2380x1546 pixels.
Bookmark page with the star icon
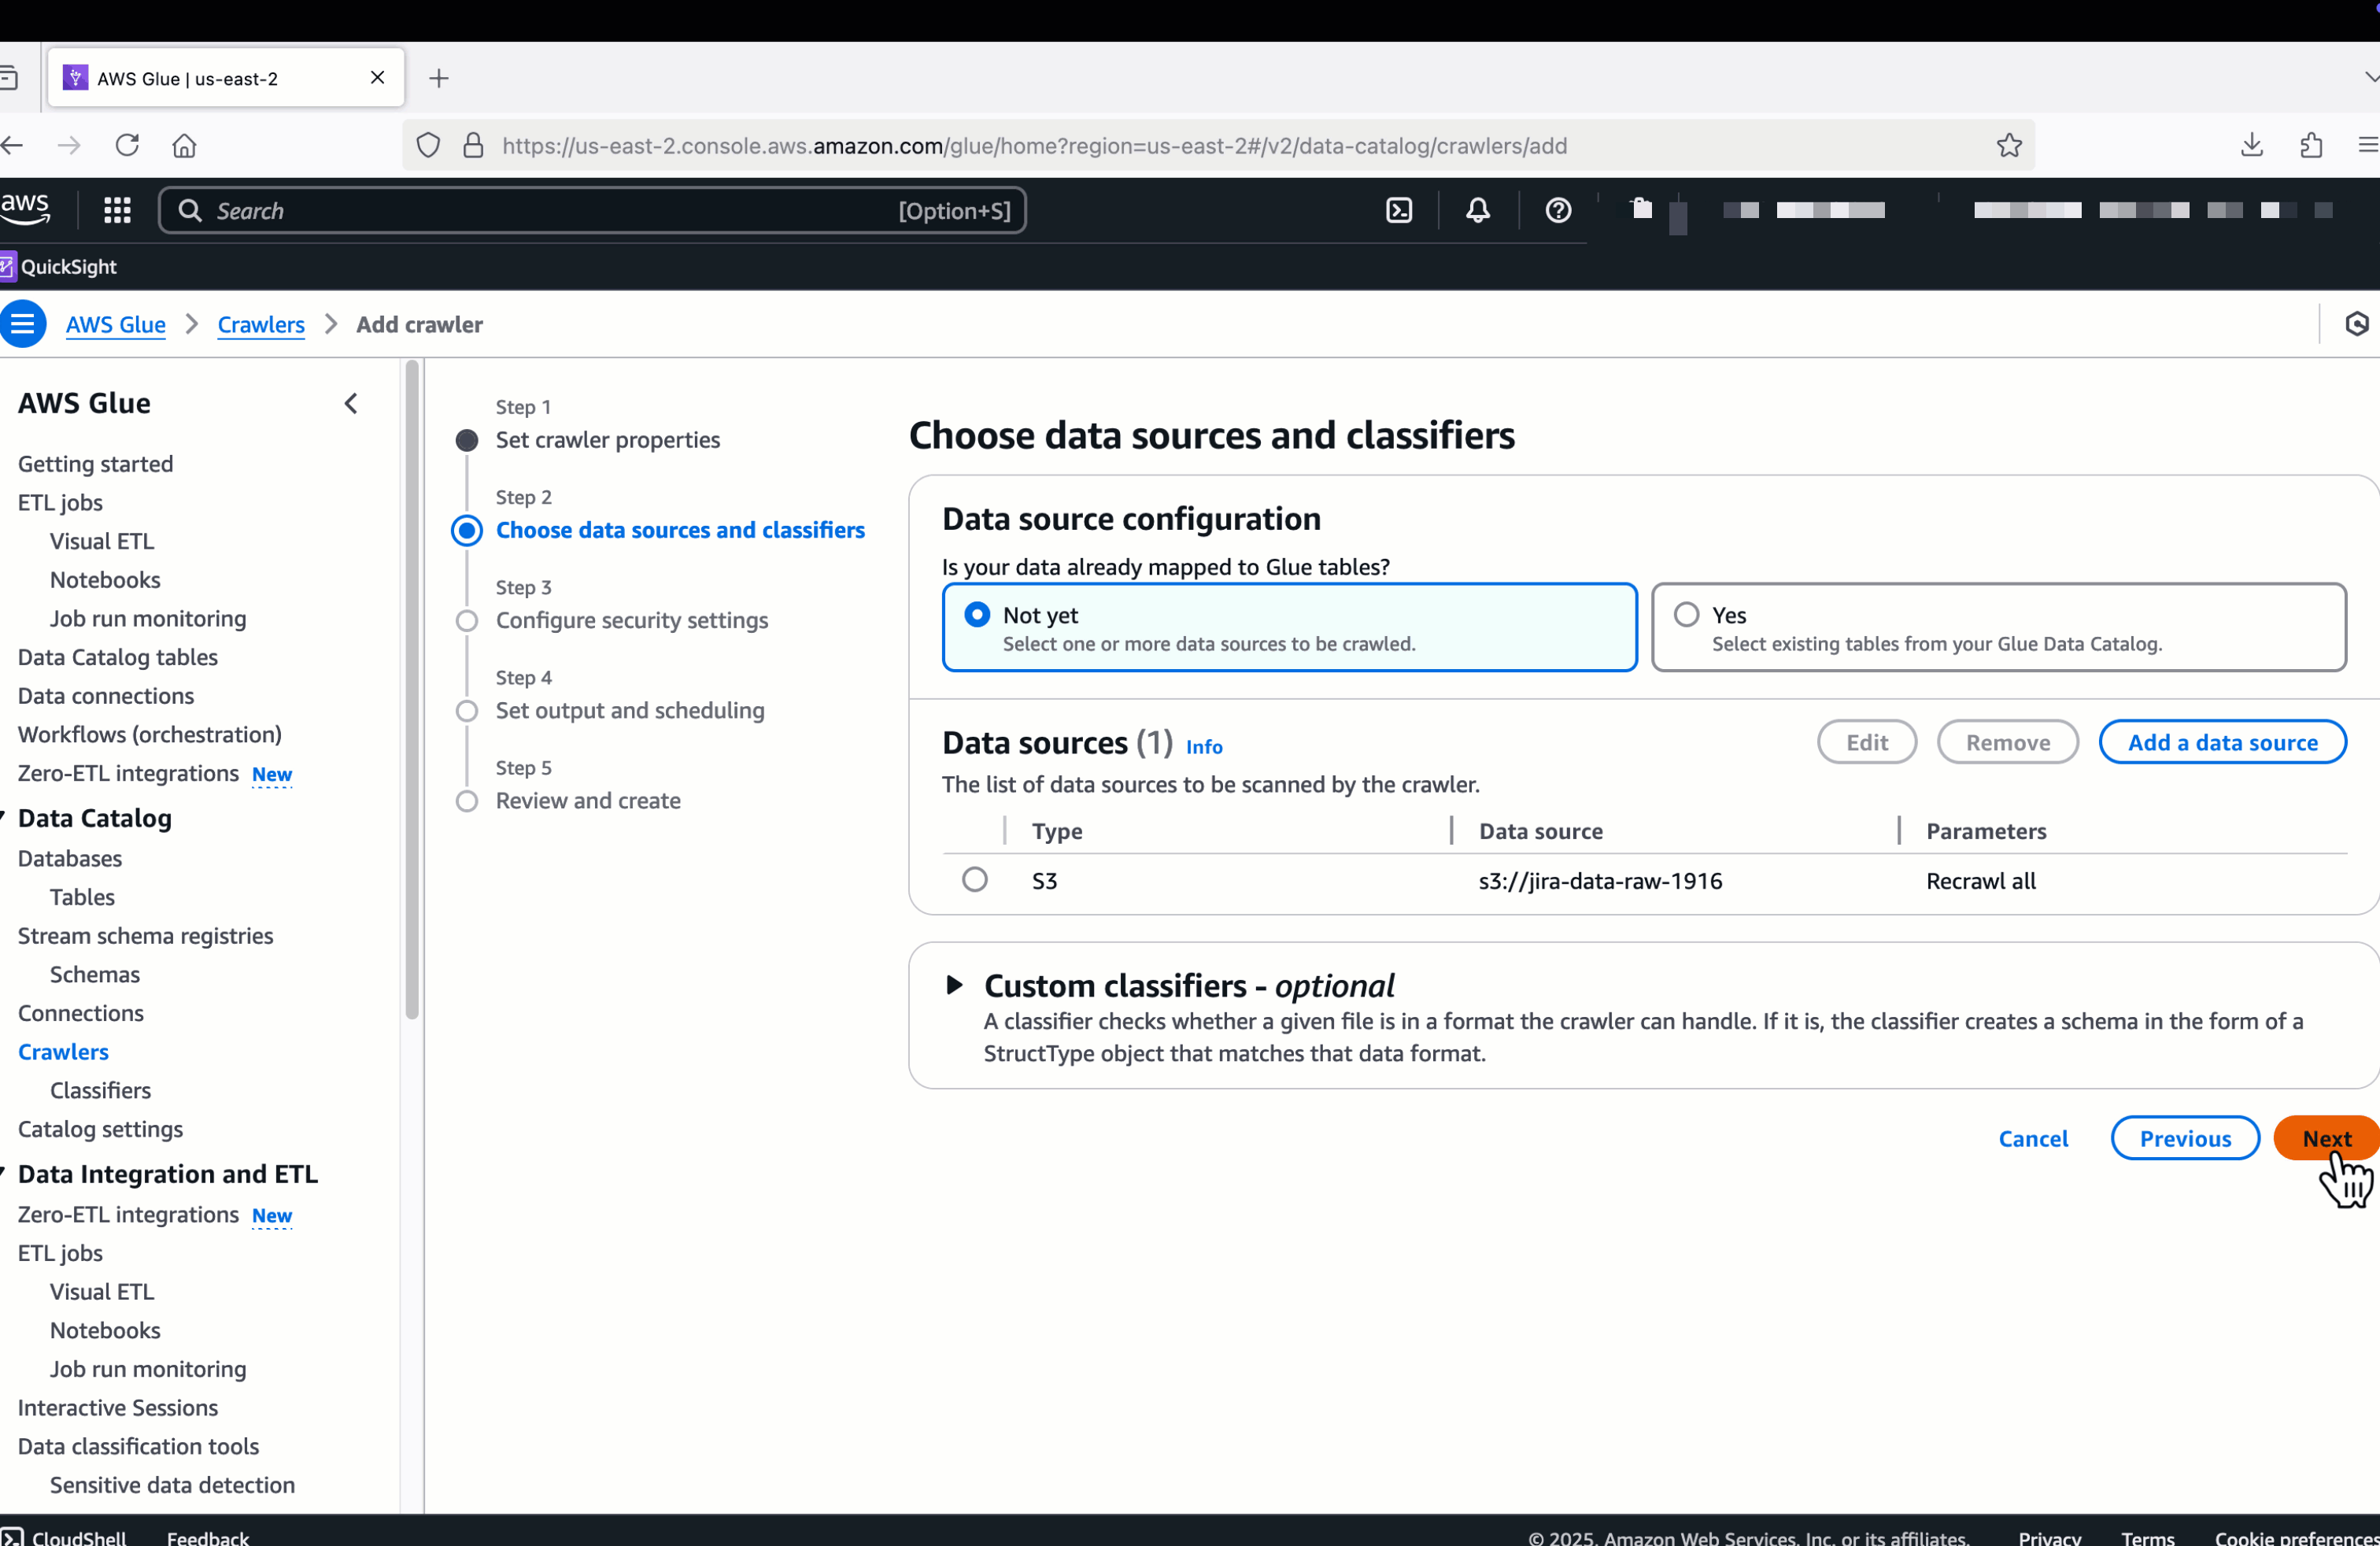click(2008, 146)
